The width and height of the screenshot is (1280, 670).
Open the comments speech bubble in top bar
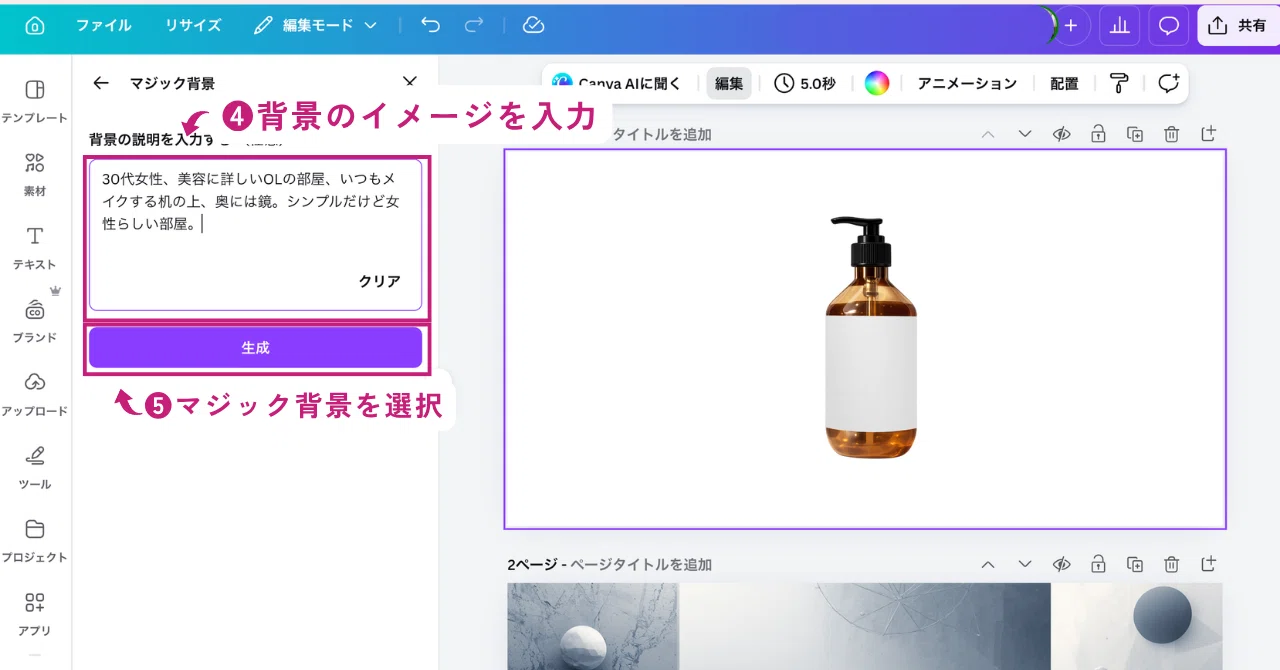pyautogui.click(x=1169, y=26)
